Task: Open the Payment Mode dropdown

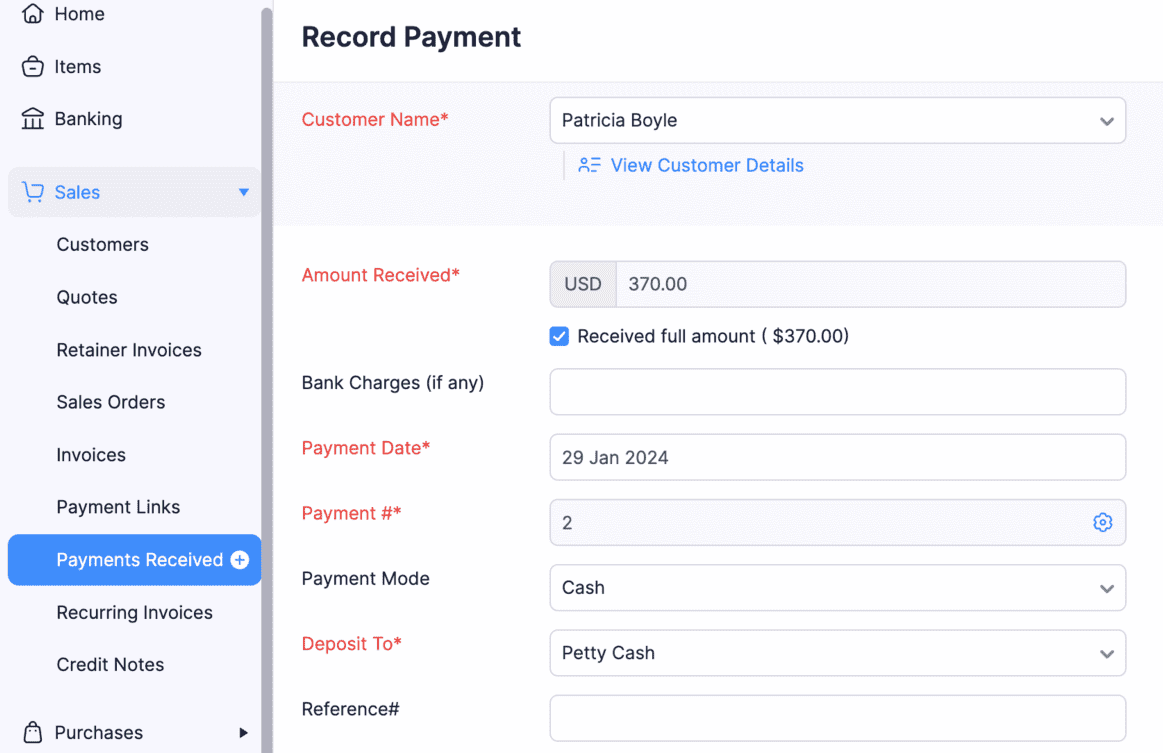Action: [1106, 588]
